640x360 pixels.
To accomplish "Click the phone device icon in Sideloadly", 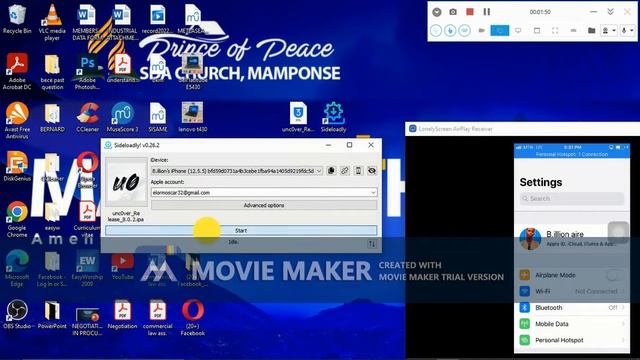I will pyautogui.click(x=358, y=171).
